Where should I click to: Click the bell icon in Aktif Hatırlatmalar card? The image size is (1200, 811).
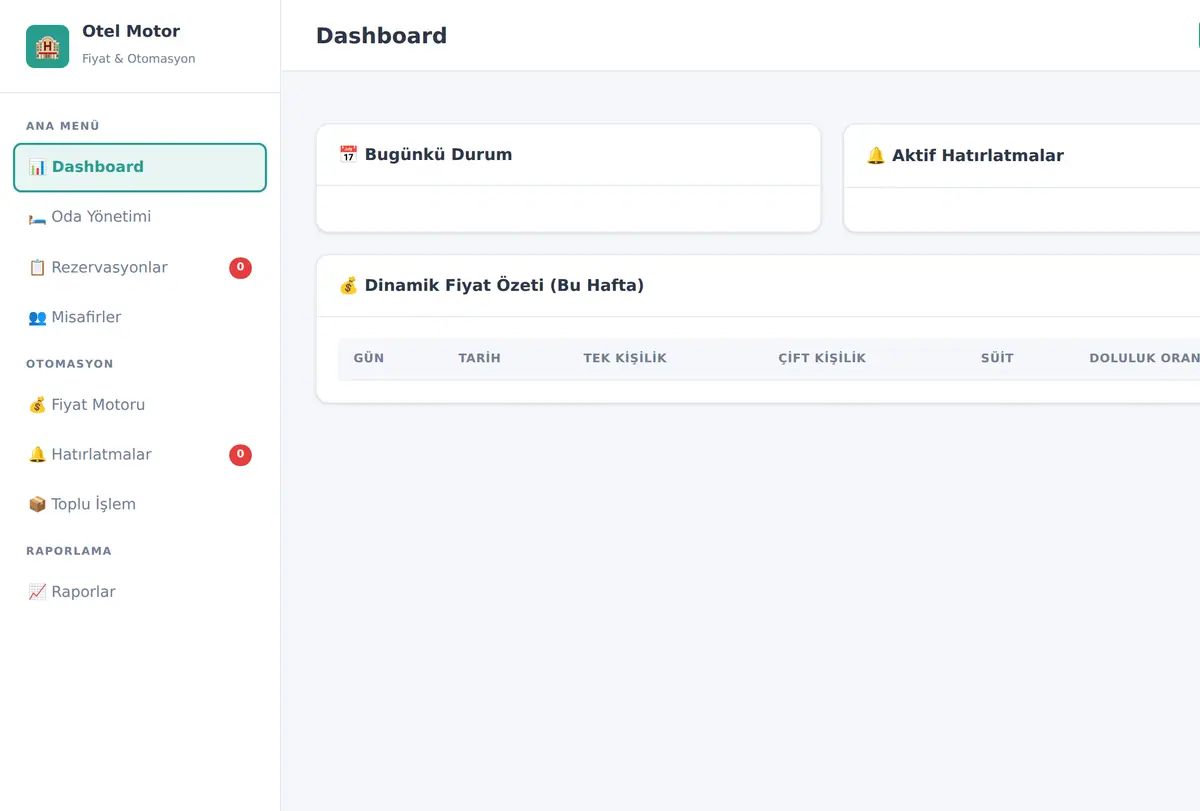pos(876,156)
